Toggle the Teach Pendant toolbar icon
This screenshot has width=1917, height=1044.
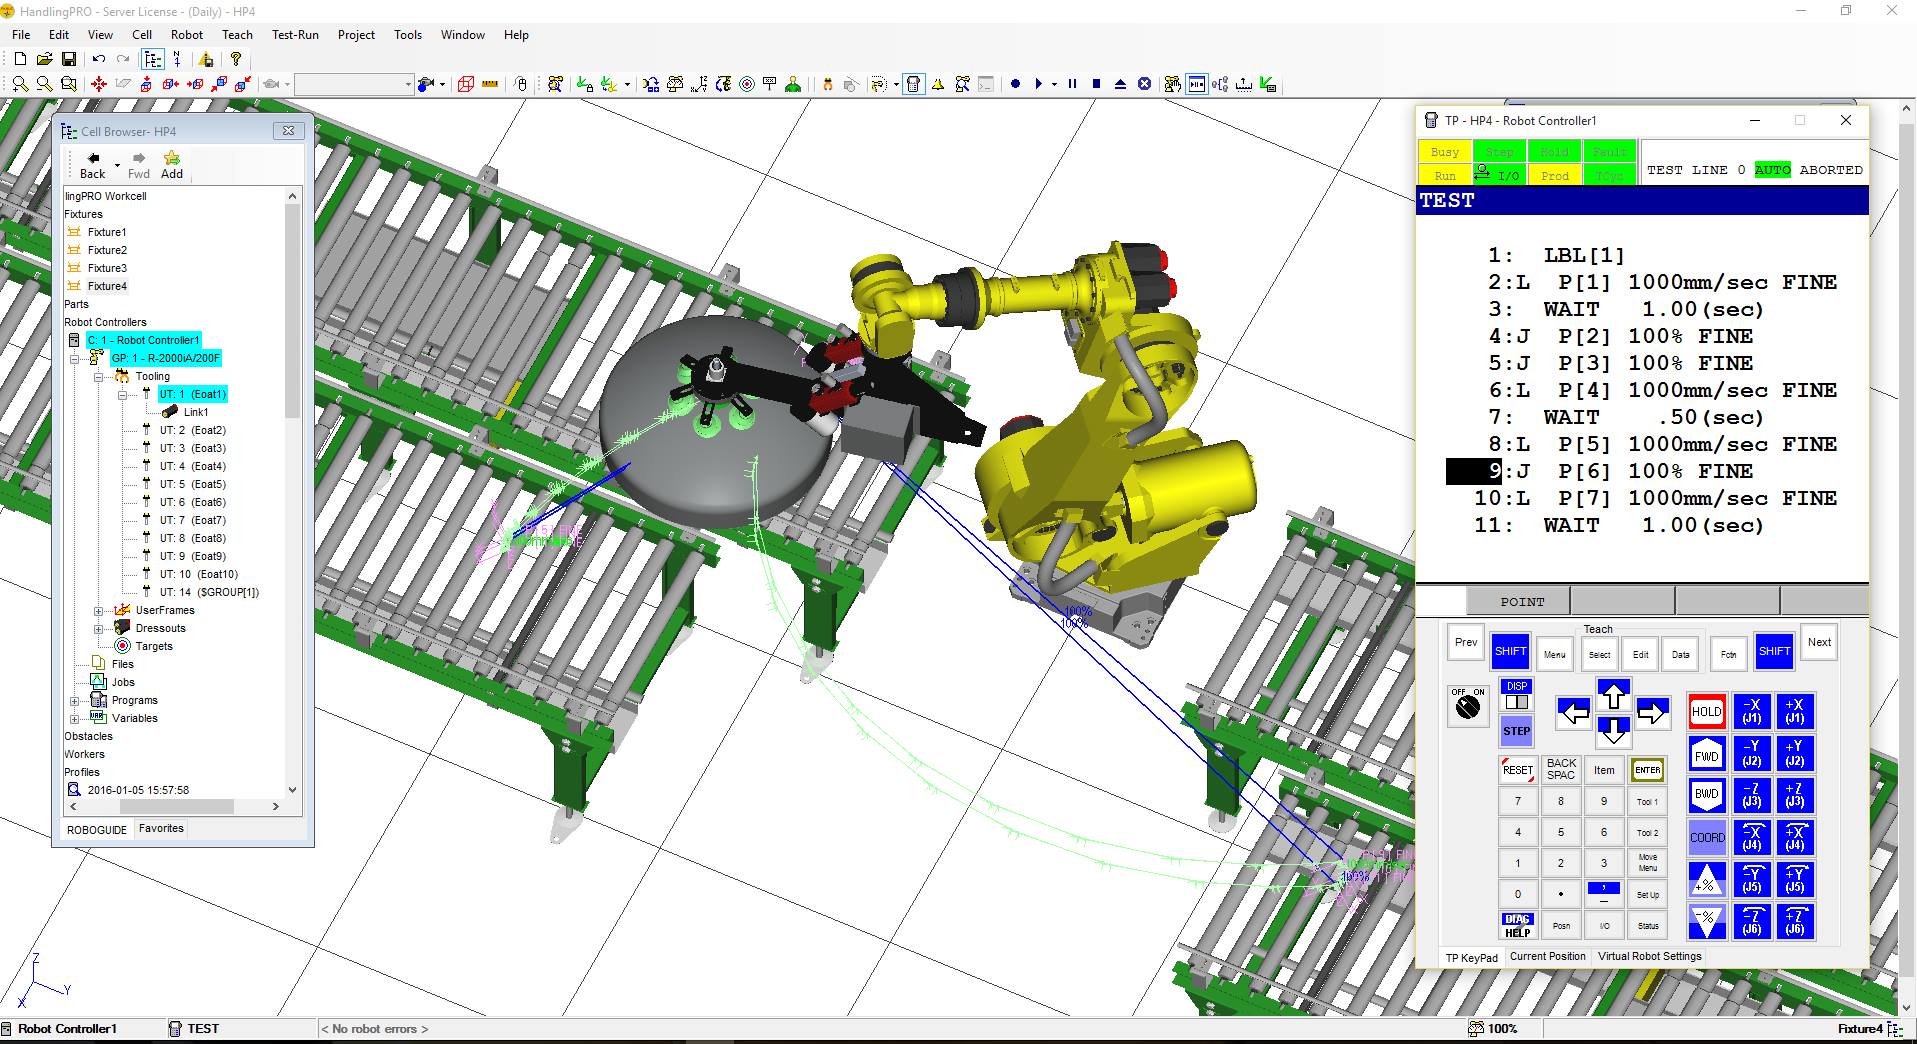point(913,84)
